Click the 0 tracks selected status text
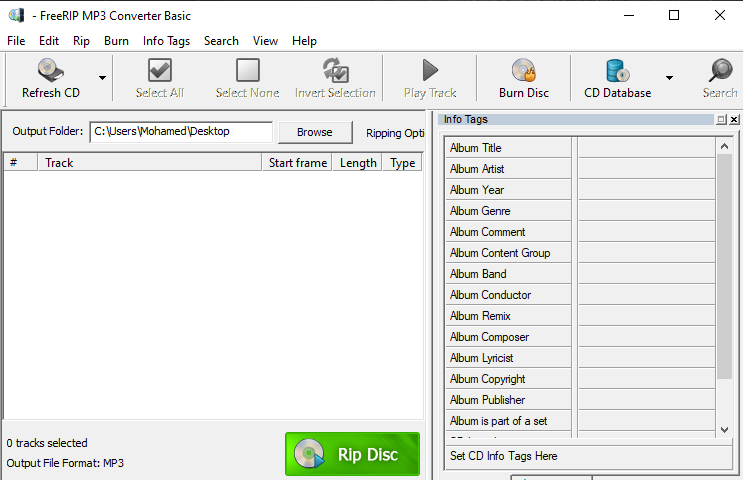This screenshot has height=480, width=743. pos(47,443)
